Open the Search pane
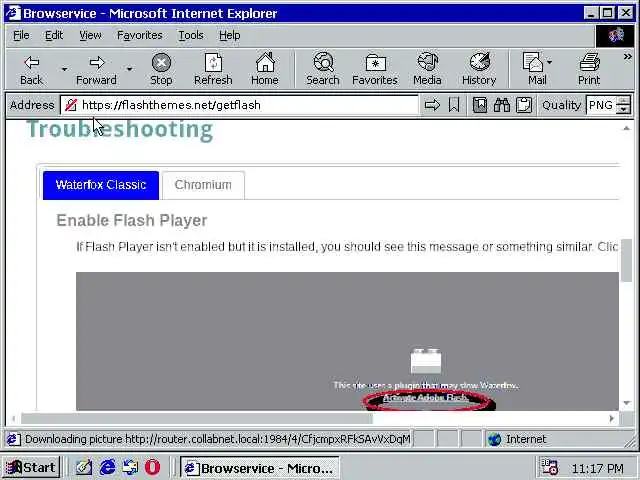Viewport: 640px width, 480px height. 323,69
